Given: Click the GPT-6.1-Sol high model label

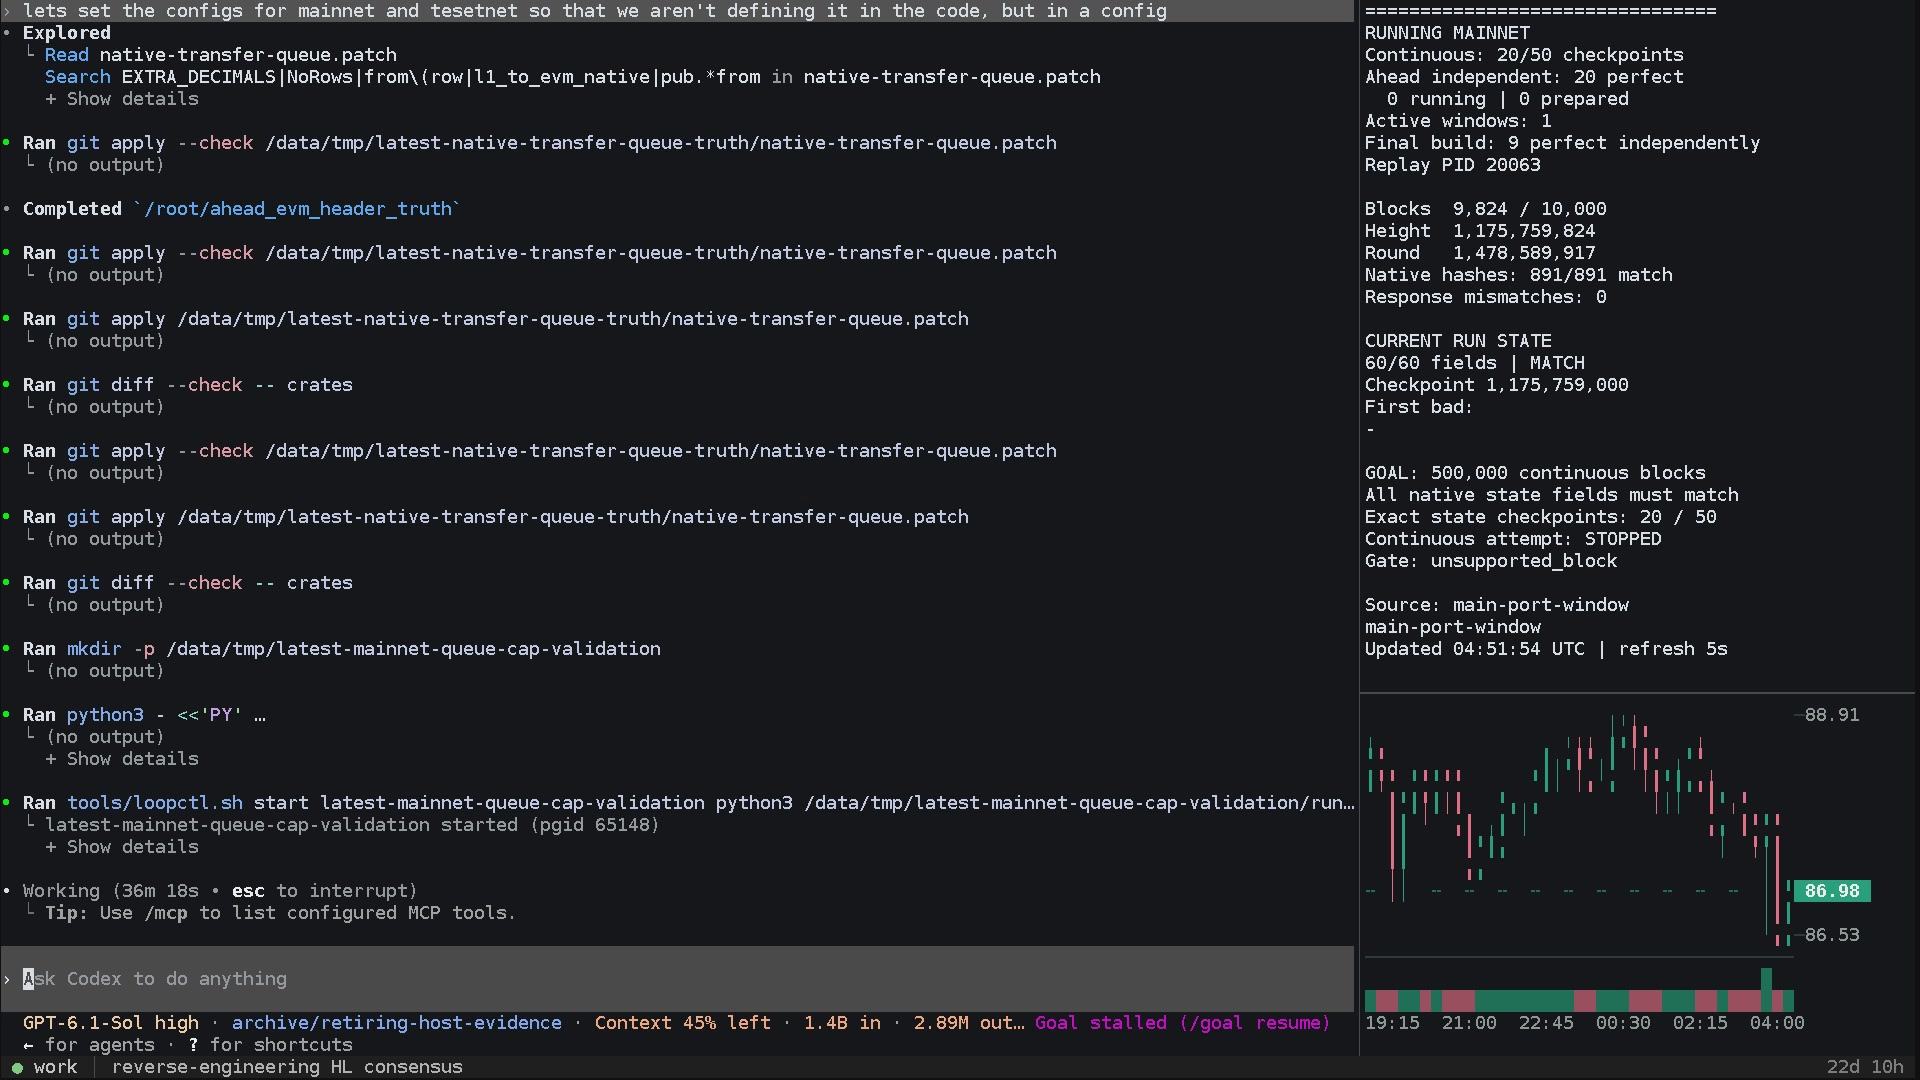Looking at the screenshot, I should 111,1023.
